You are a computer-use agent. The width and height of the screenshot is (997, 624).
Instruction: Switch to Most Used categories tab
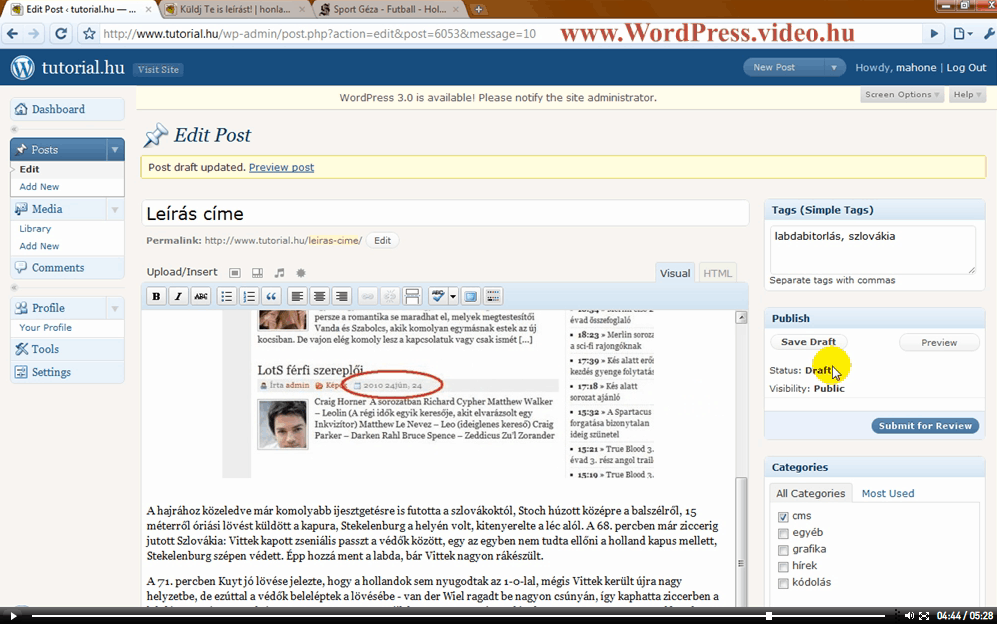887,493
